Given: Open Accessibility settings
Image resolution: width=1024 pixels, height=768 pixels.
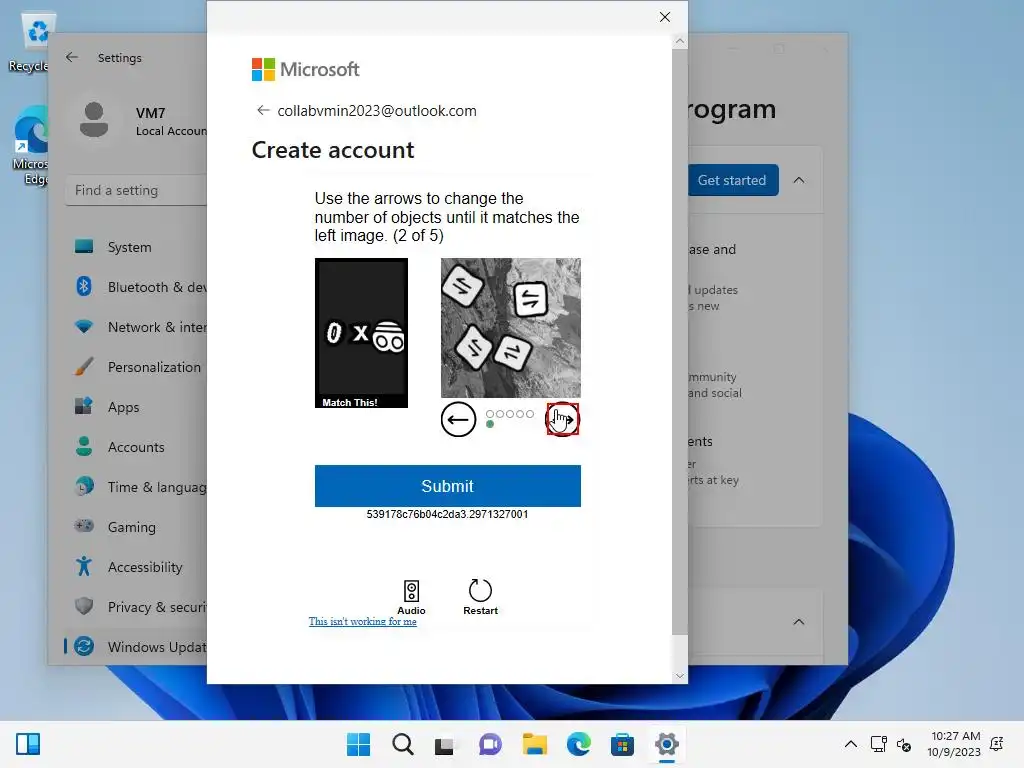Looking at the screenshot, I should [x=136, y=567].
